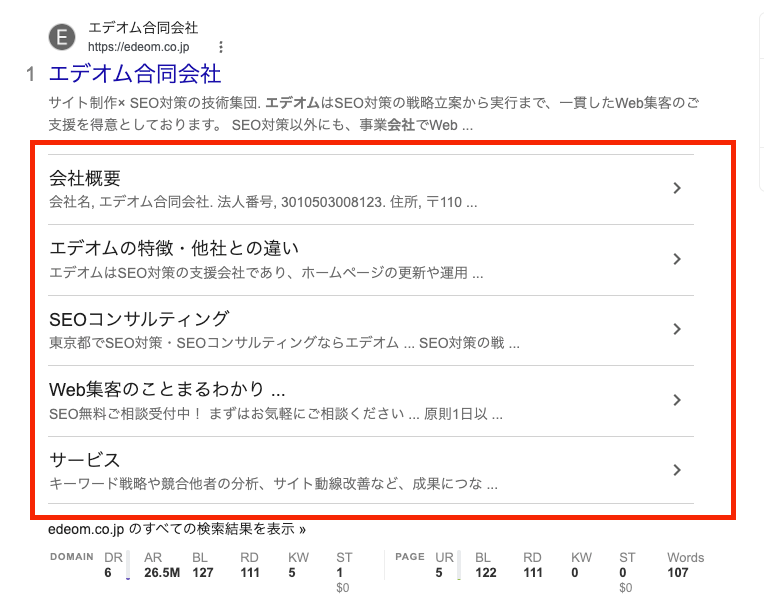
Task: Click snippet SEO無料ご相談受付中！
Action: pos(276,414)
